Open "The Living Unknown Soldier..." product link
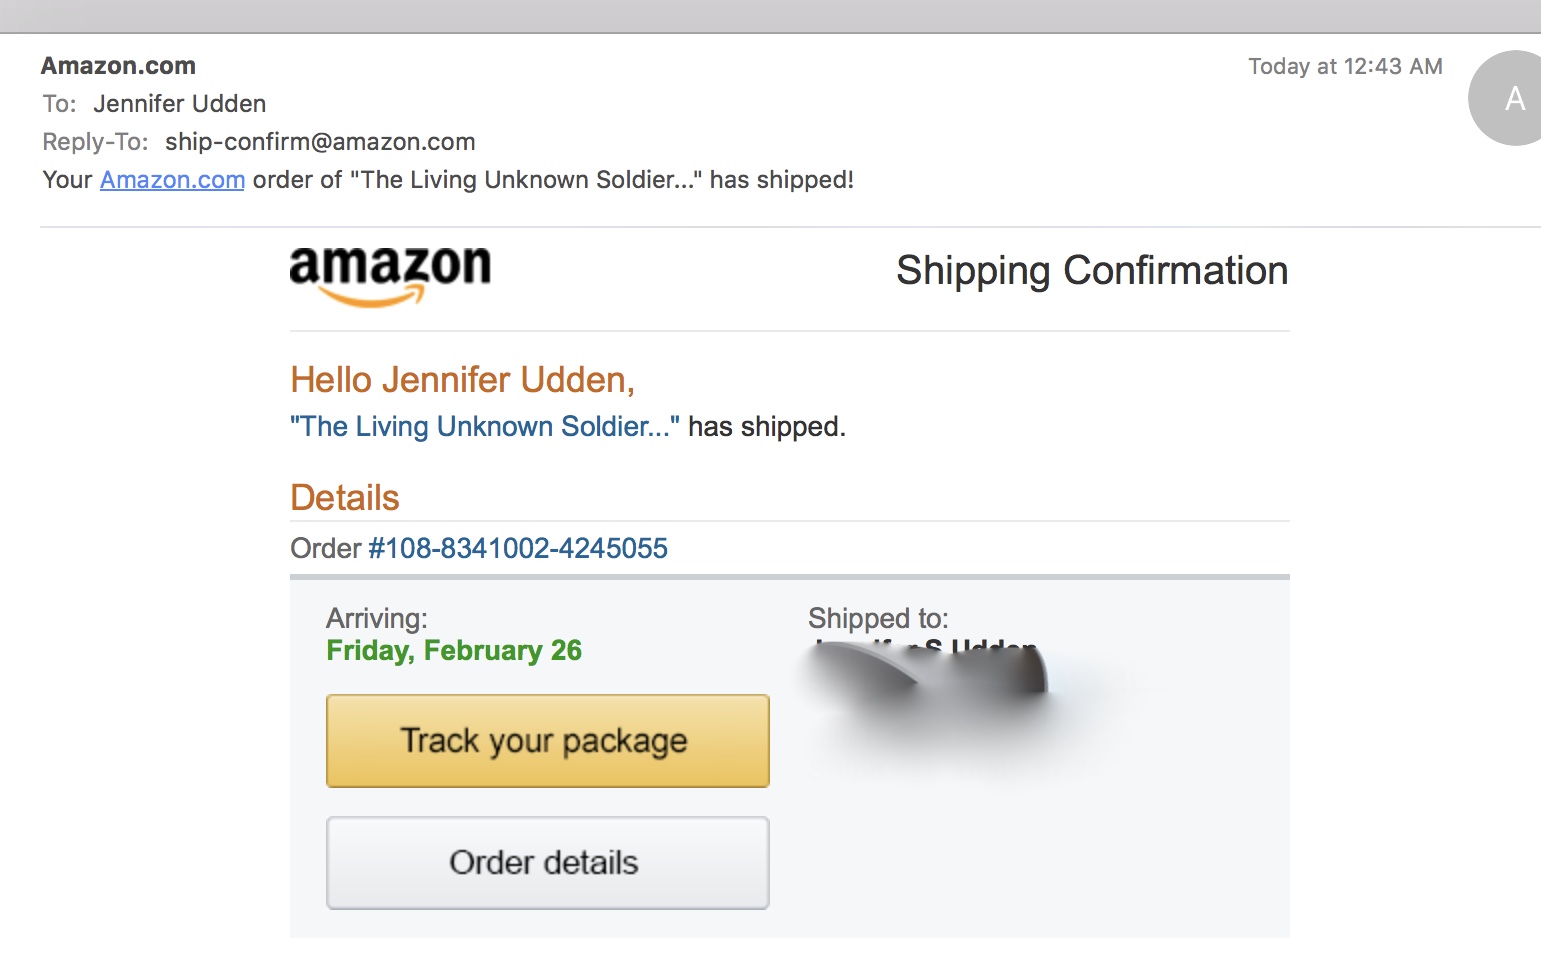Viewport: 1541px width, 977px height. tap(484, 427)
